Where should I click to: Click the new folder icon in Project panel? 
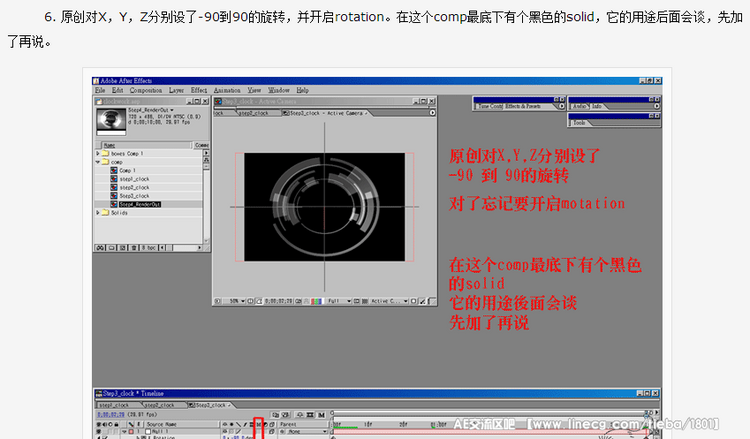(x=111, y=248)
